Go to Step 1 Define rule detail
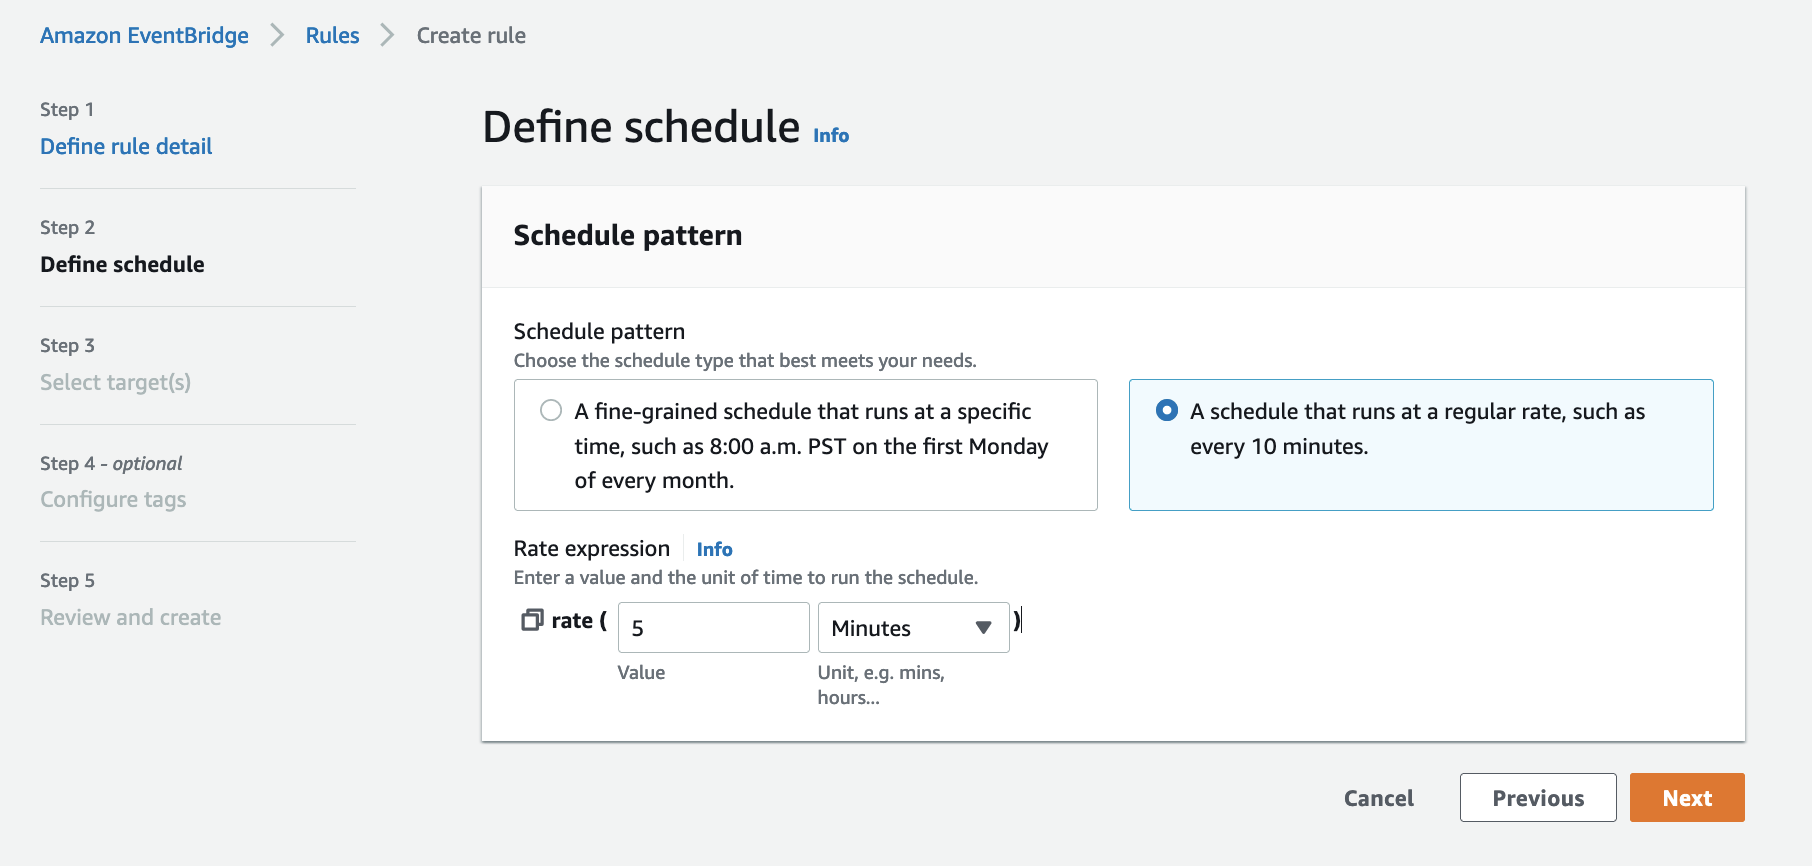This screenshot has width=1812, height=866. tap(126, 146)
